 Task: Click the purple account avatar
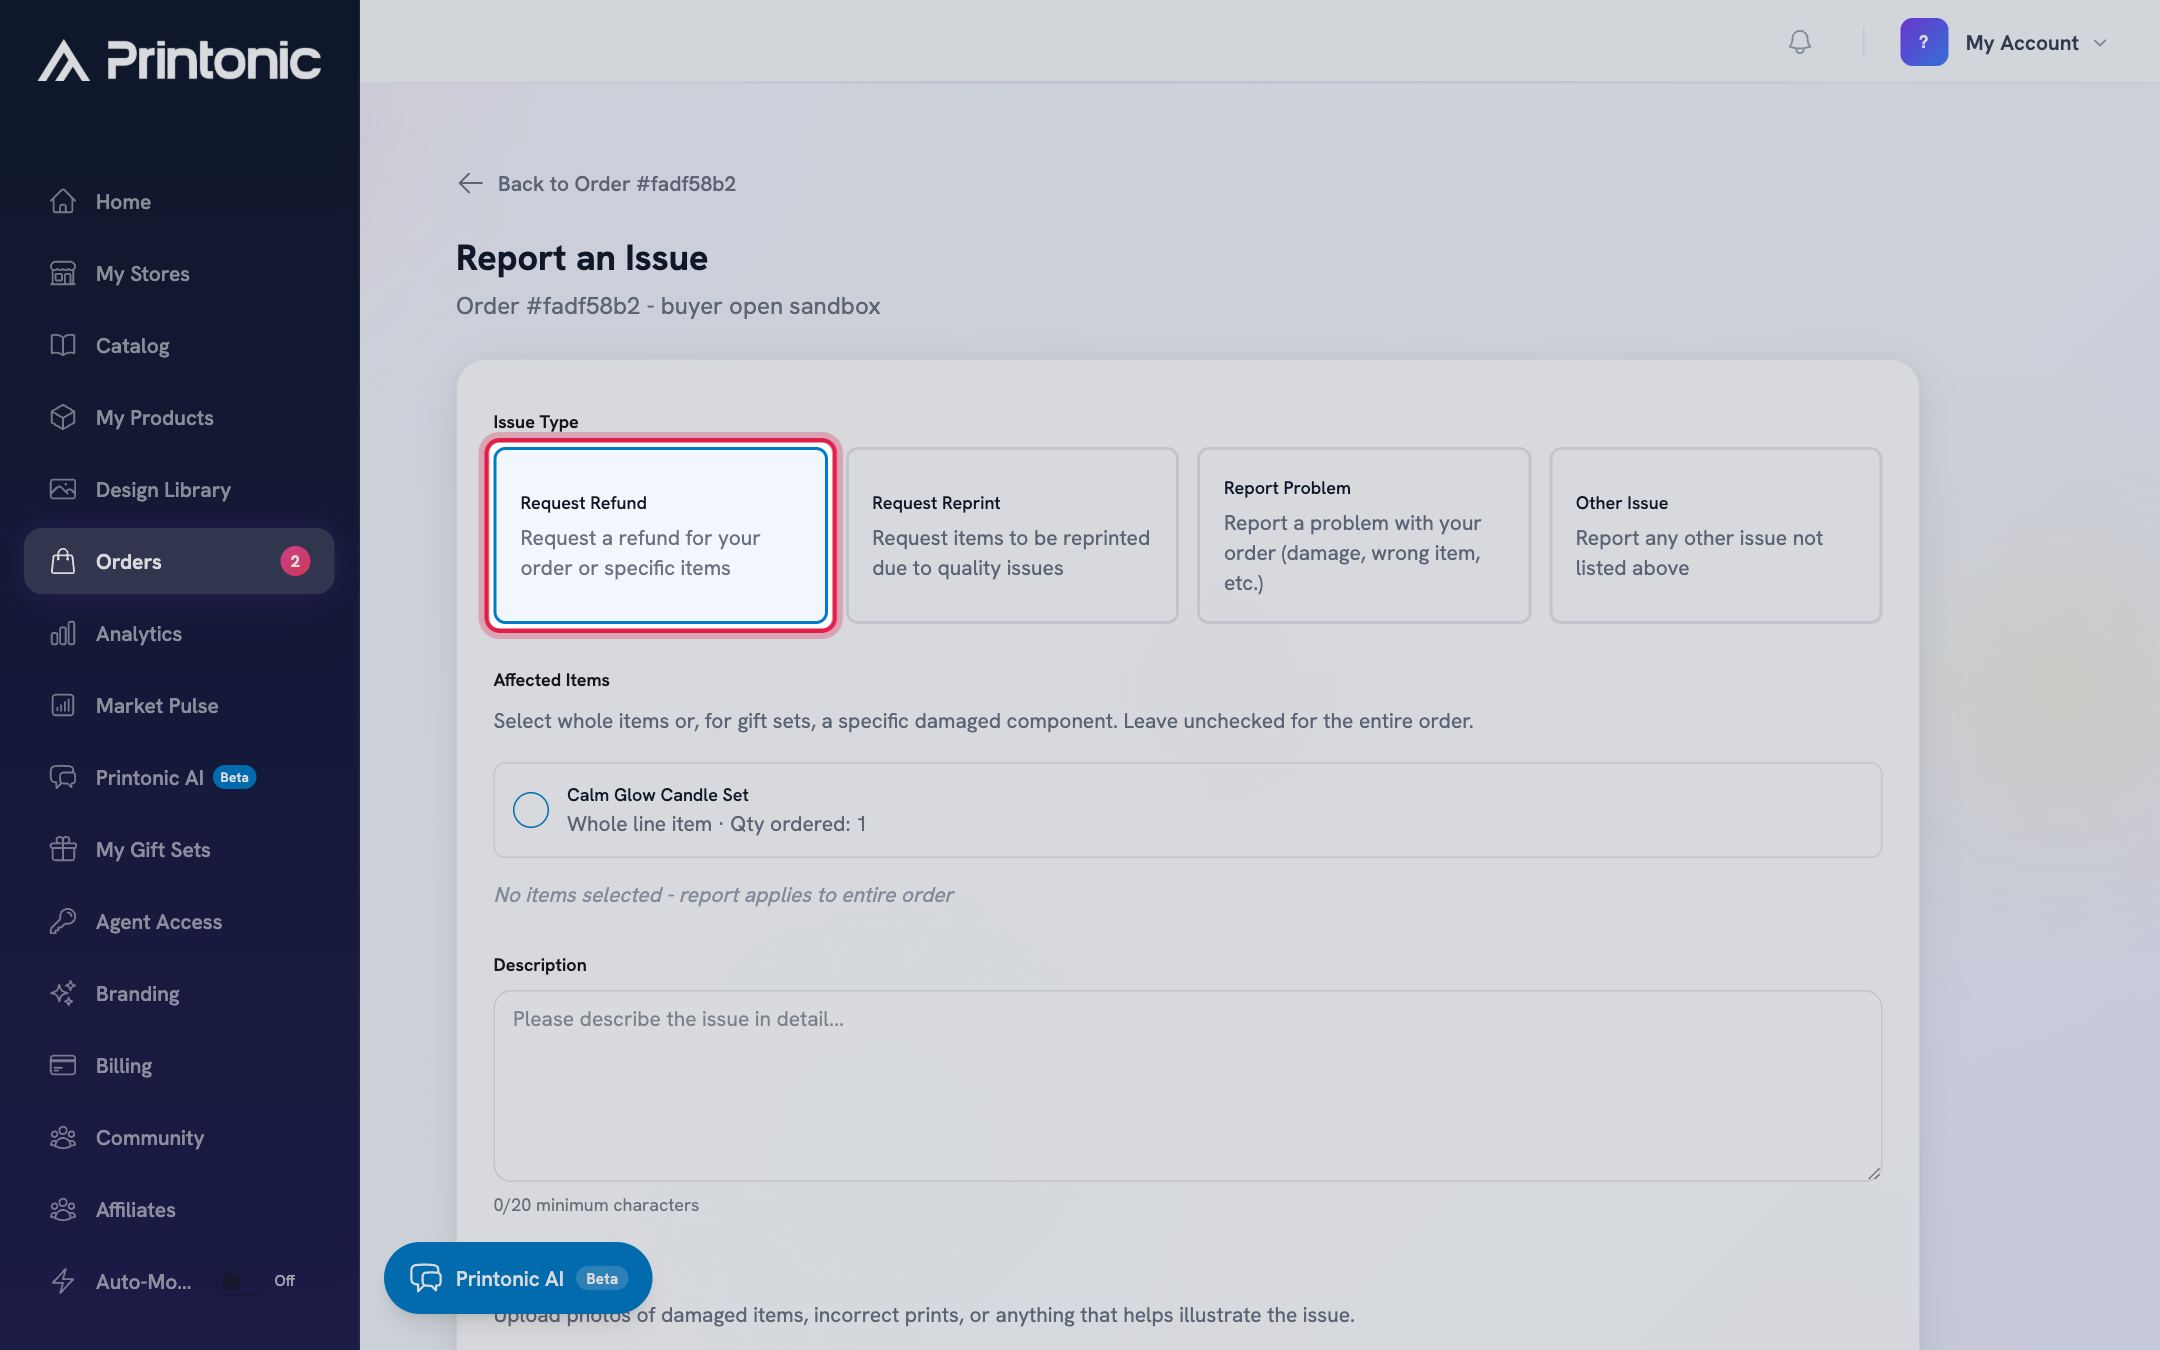(1924, 42)
